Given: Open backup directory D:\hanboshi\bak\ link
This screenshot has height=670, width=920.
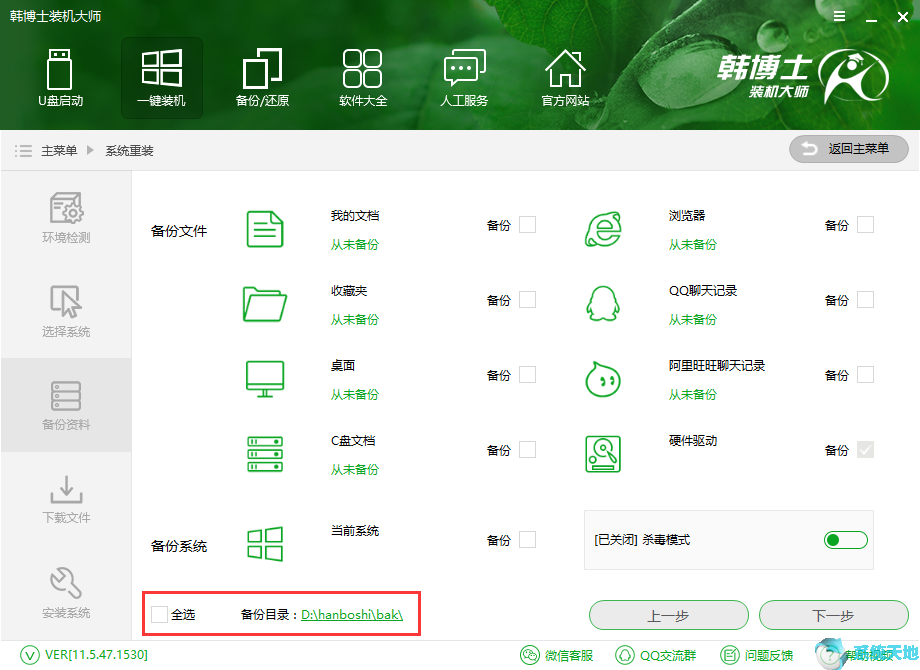Looking at the screenshot, I should click(352, 615).
